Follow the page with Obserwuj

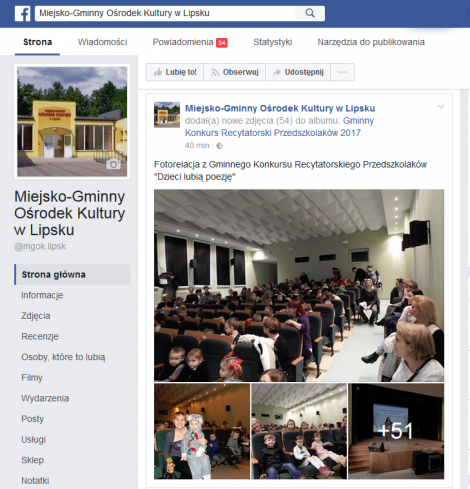(235, 72)
